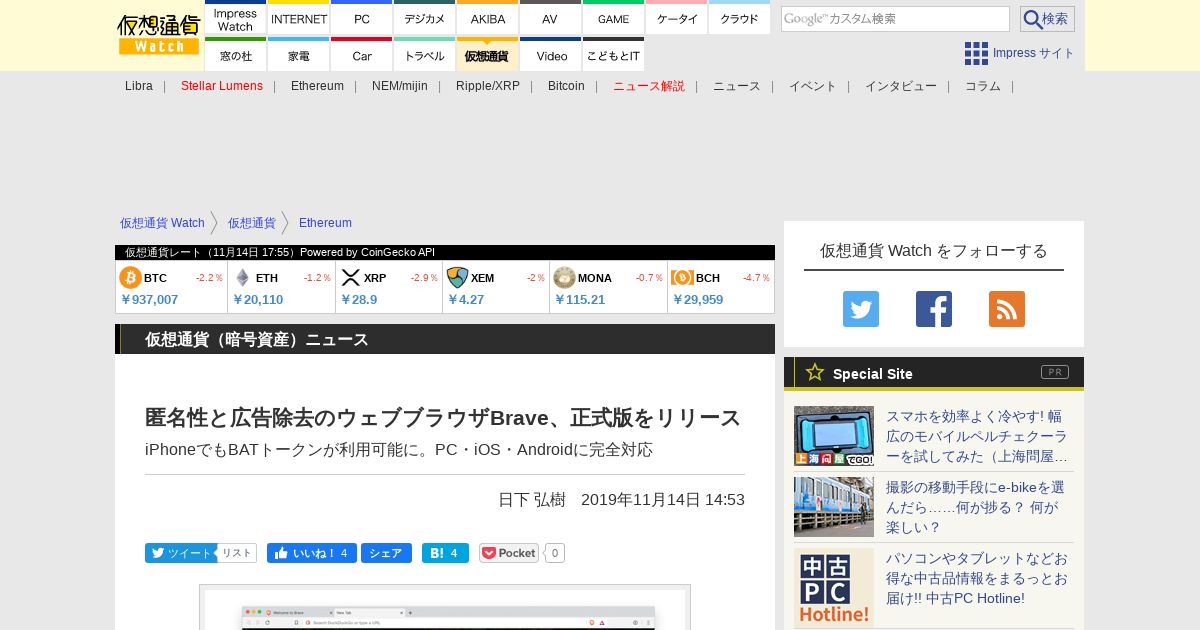Image resolution: width=1200 pixels, height=630 pixels.
Task: Open the クラウド tab
Action: click(x=740, y=19)
